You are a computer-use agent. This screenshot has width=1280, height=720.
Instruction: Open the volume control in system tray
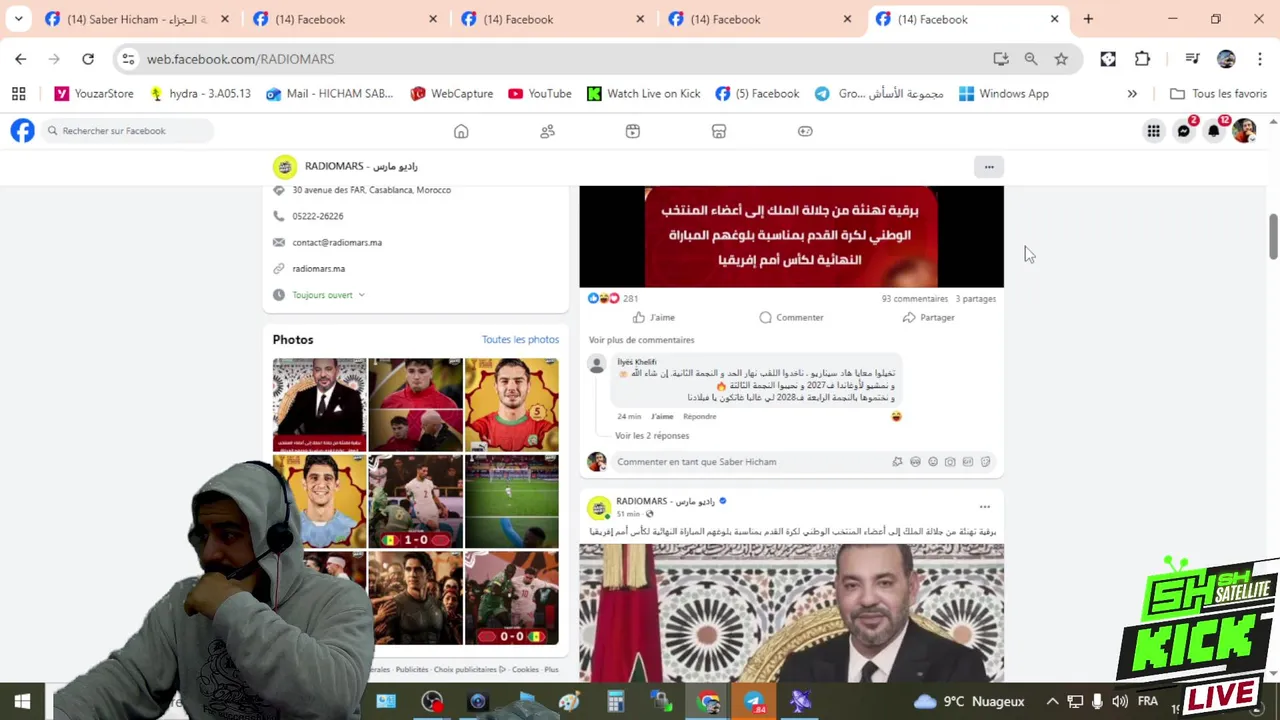[x=1120, y=702]
